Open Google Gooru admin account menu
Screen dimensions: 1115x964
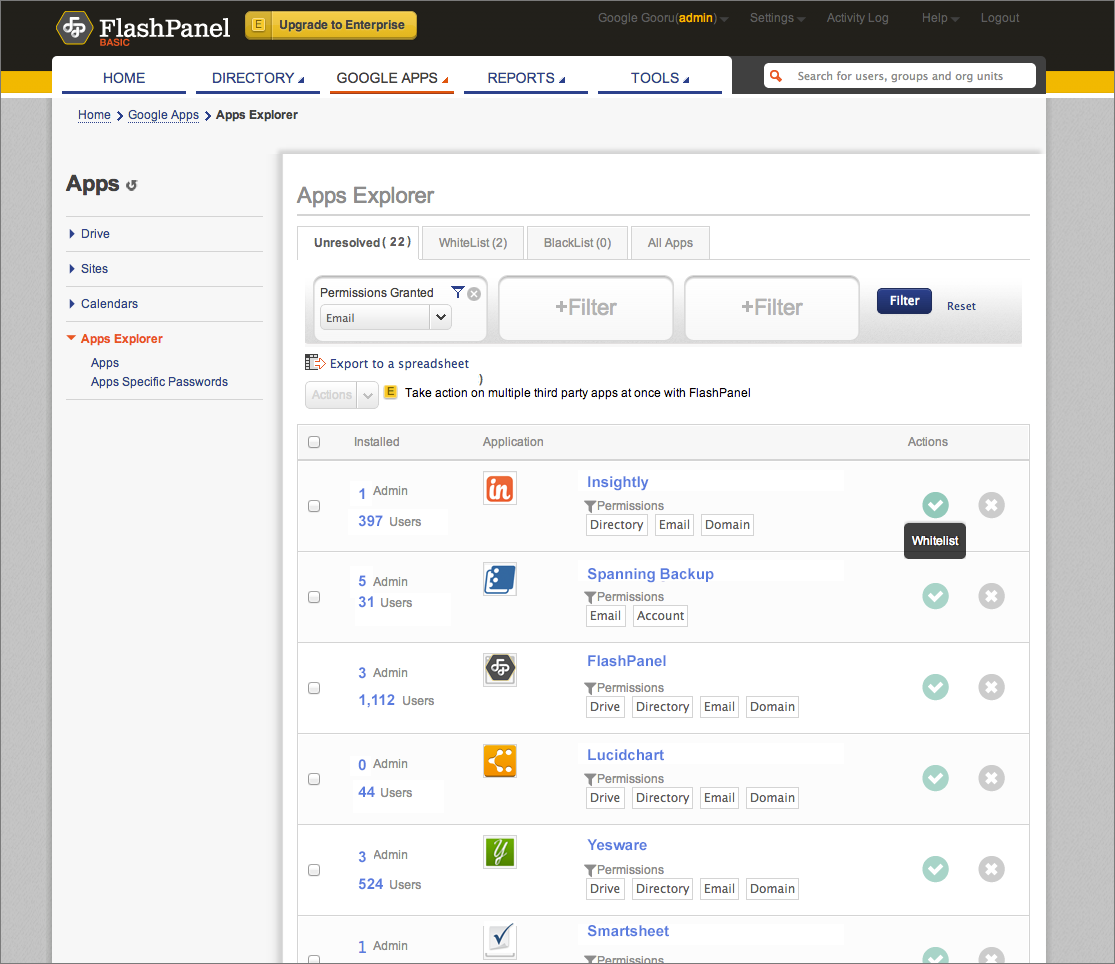point(663,18)
